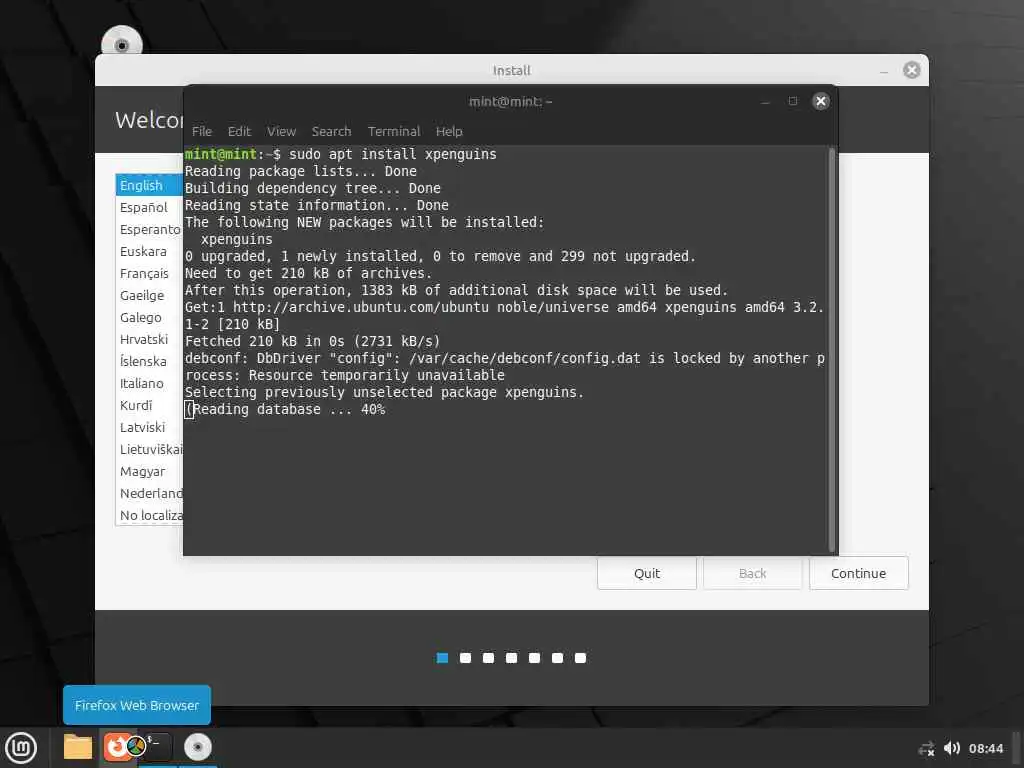This screenshot has width=1024, height=768.
Task: Select Italiano in the language list
Action: [150, 383]
